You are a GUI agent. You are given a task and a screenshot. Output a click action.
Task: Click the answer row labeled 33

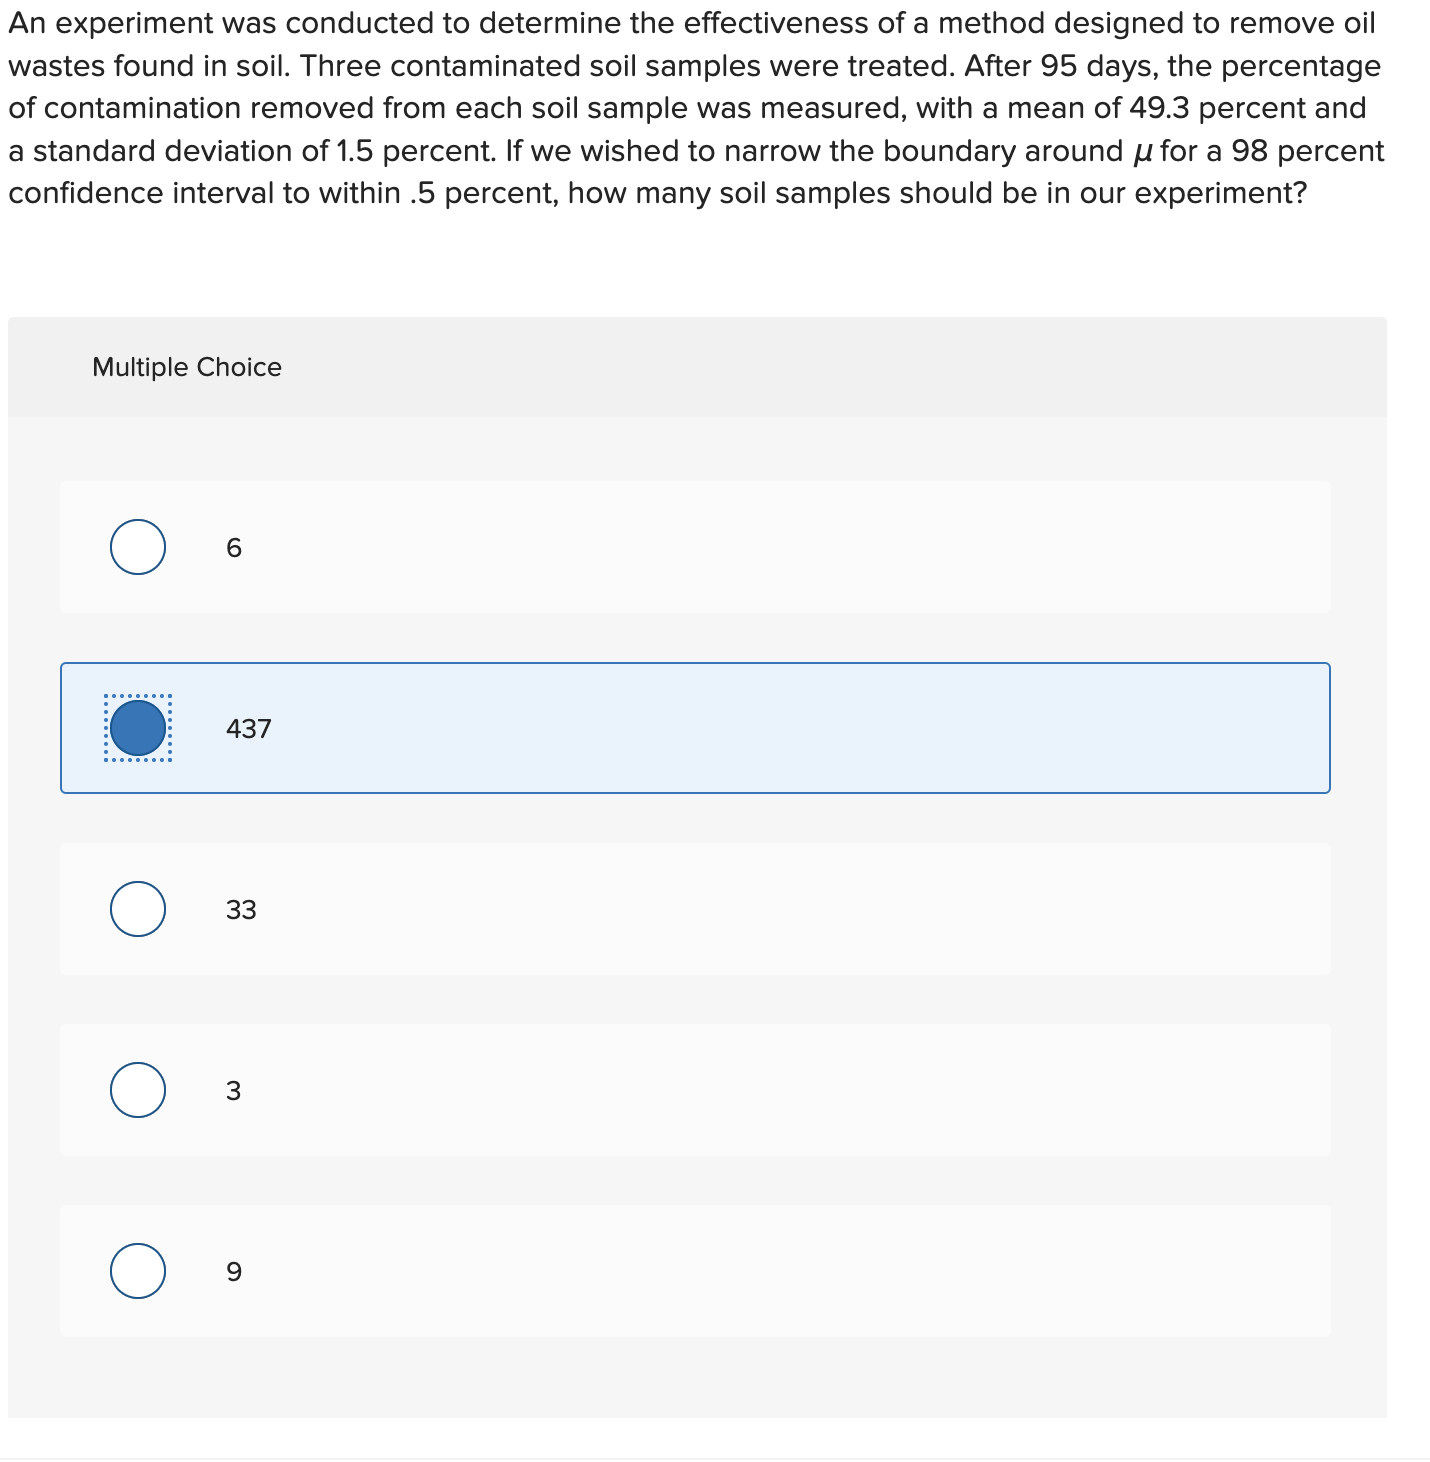pyautogui.click(x=700, y=909)
